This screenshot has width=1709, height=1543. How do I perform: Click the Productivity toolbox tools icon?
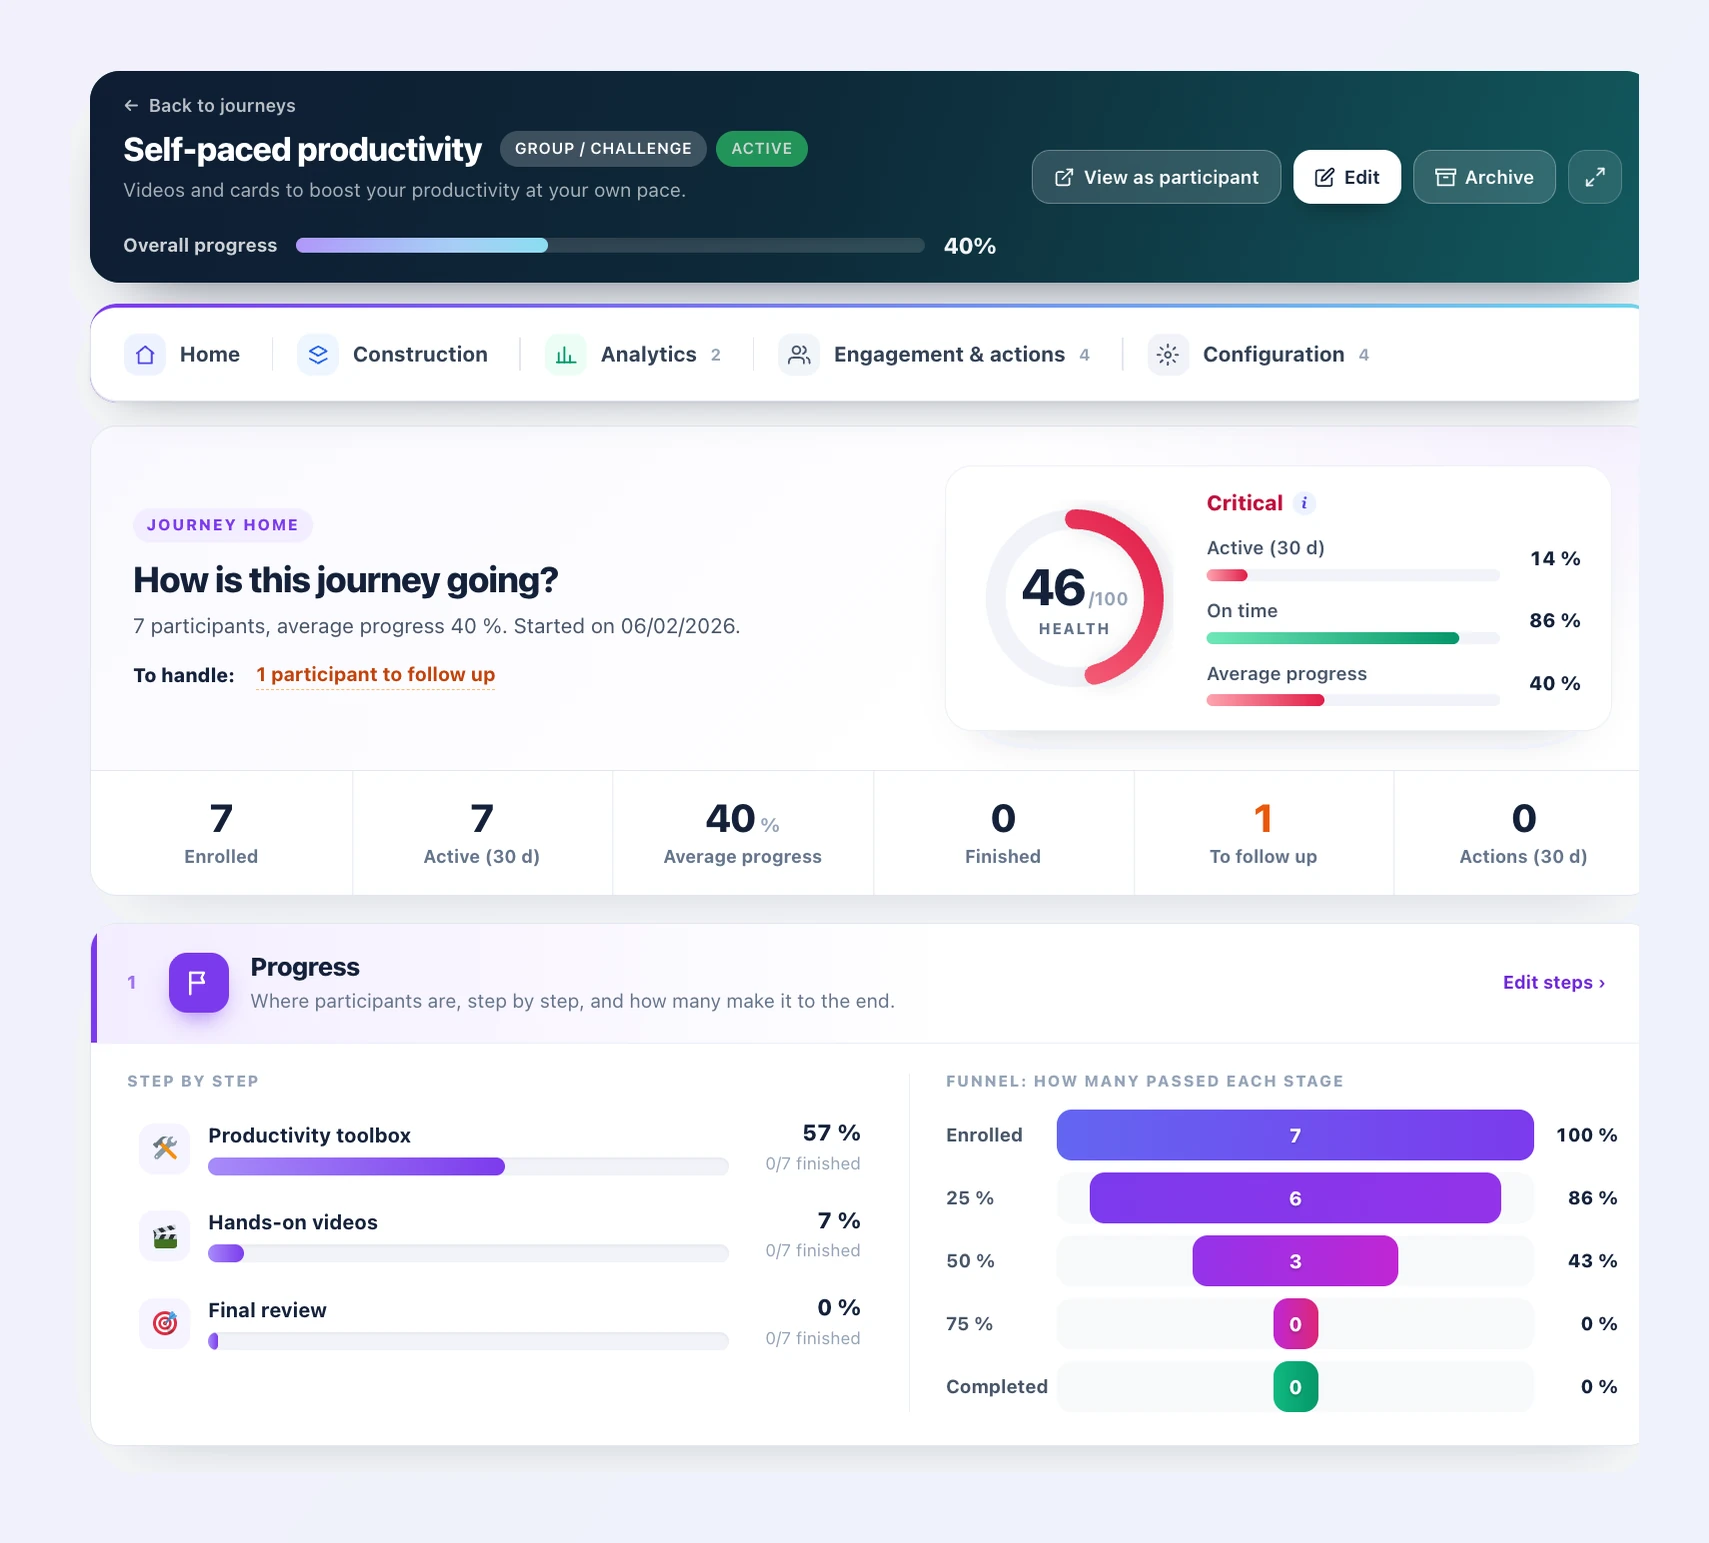(x=165, y=1148)
